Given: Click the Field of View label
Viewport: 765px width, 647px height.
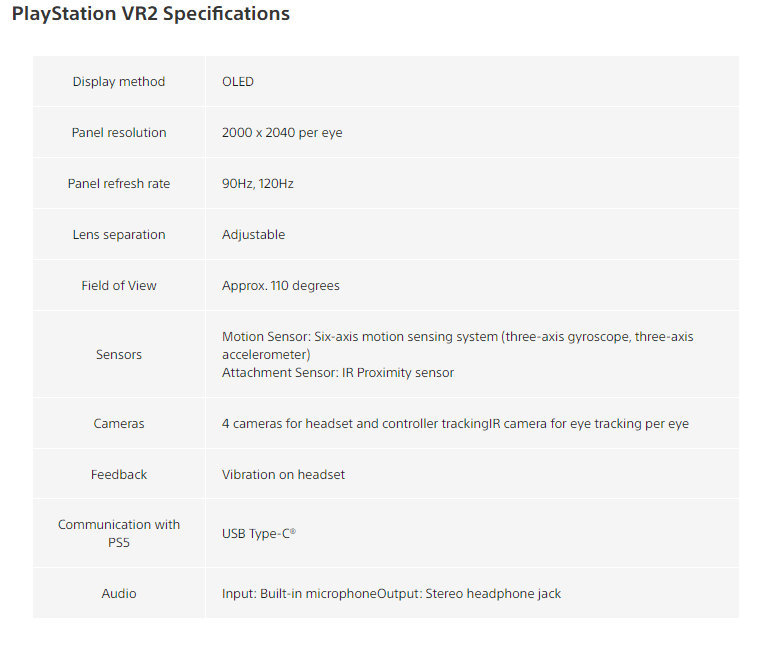Looking at the screenshot, I should [x=119, y=286].
